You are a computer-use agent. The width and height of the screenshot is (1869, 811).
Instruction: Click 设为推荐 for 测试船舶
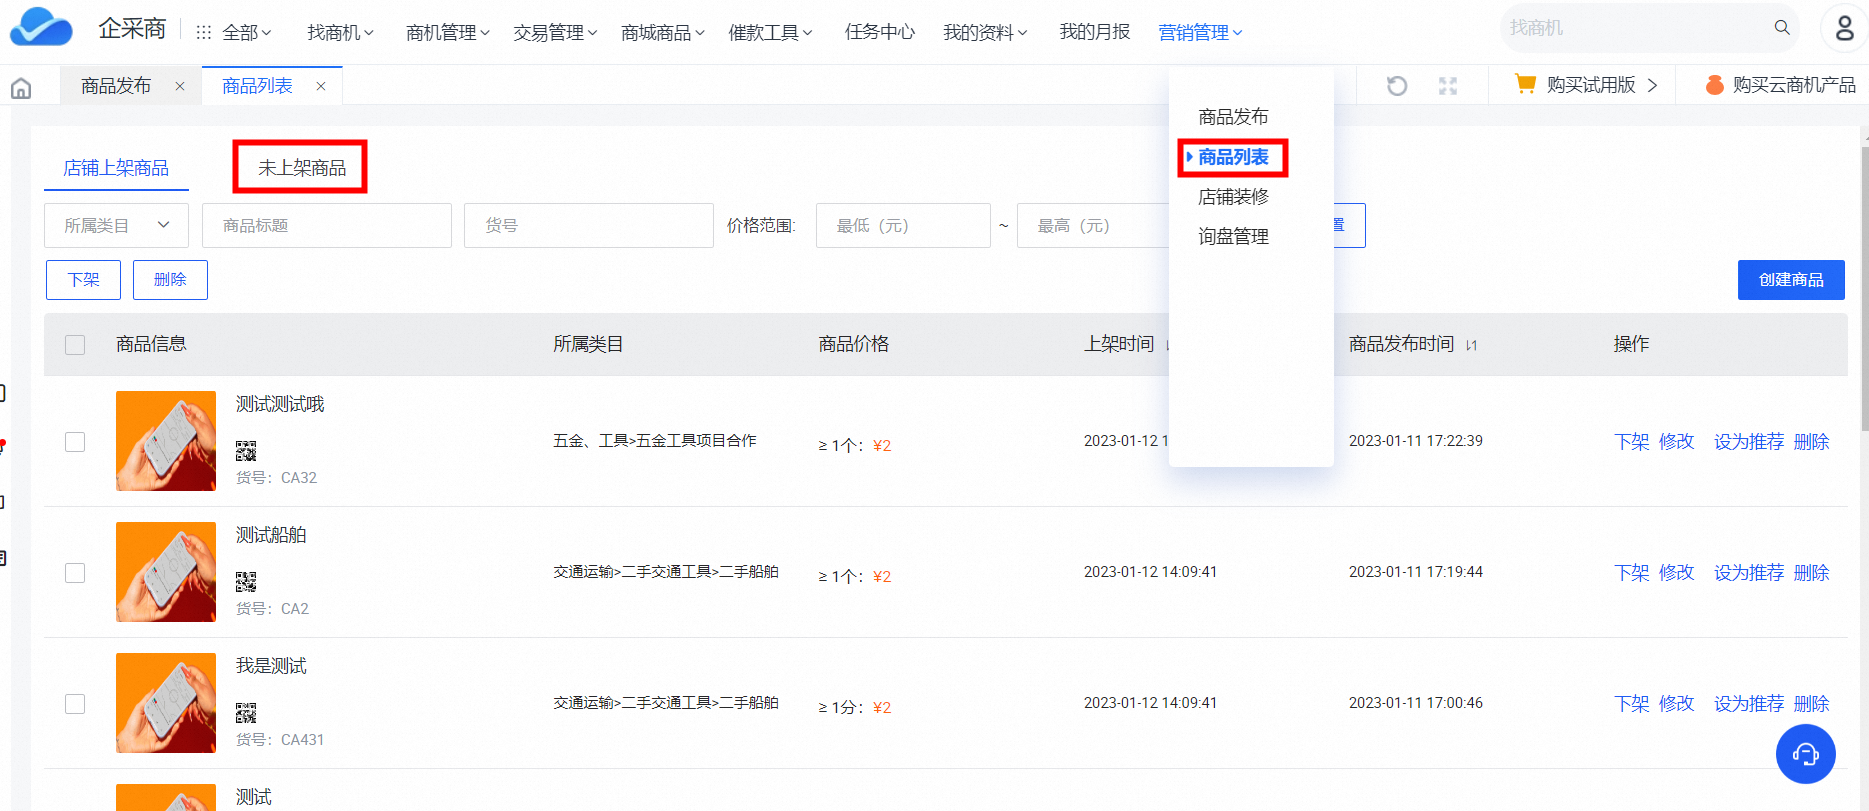coord(1749,573)
